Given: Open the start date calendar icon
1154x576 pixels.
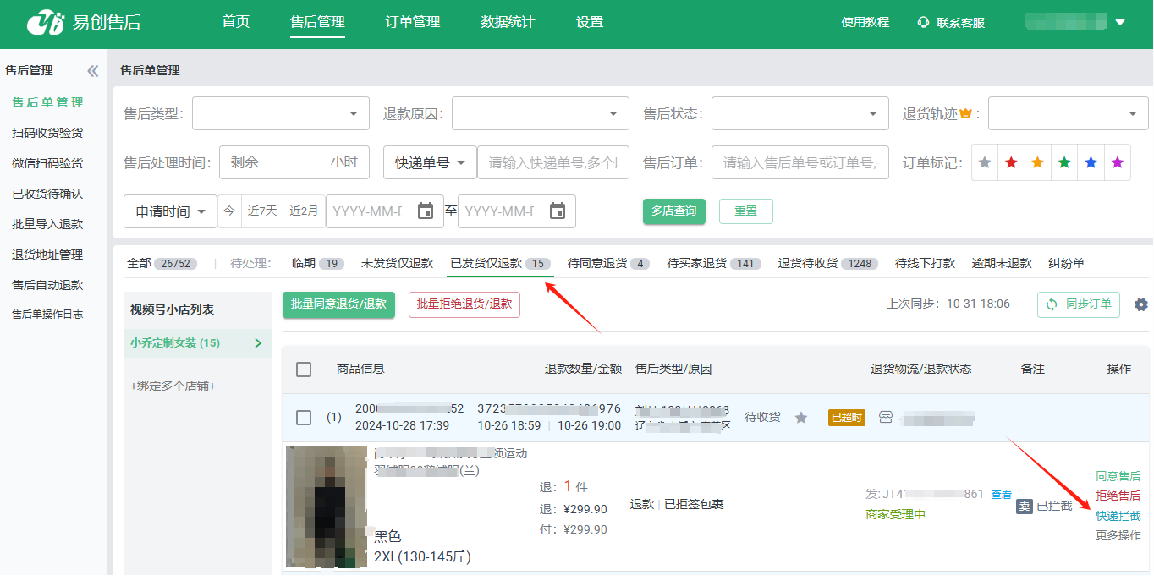Looking at the screenshot, I should click(425, 211).
